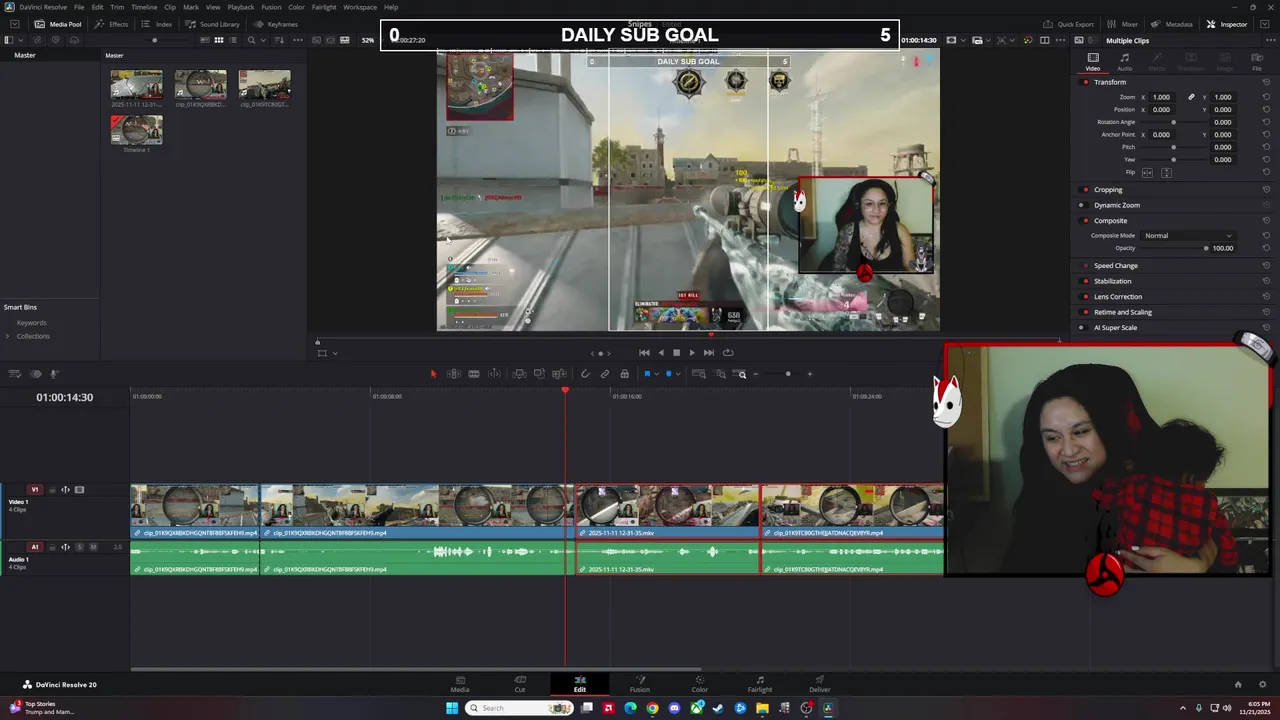
Task: Click timeline zoom in plus icon
Action: [x=810, y=374]
